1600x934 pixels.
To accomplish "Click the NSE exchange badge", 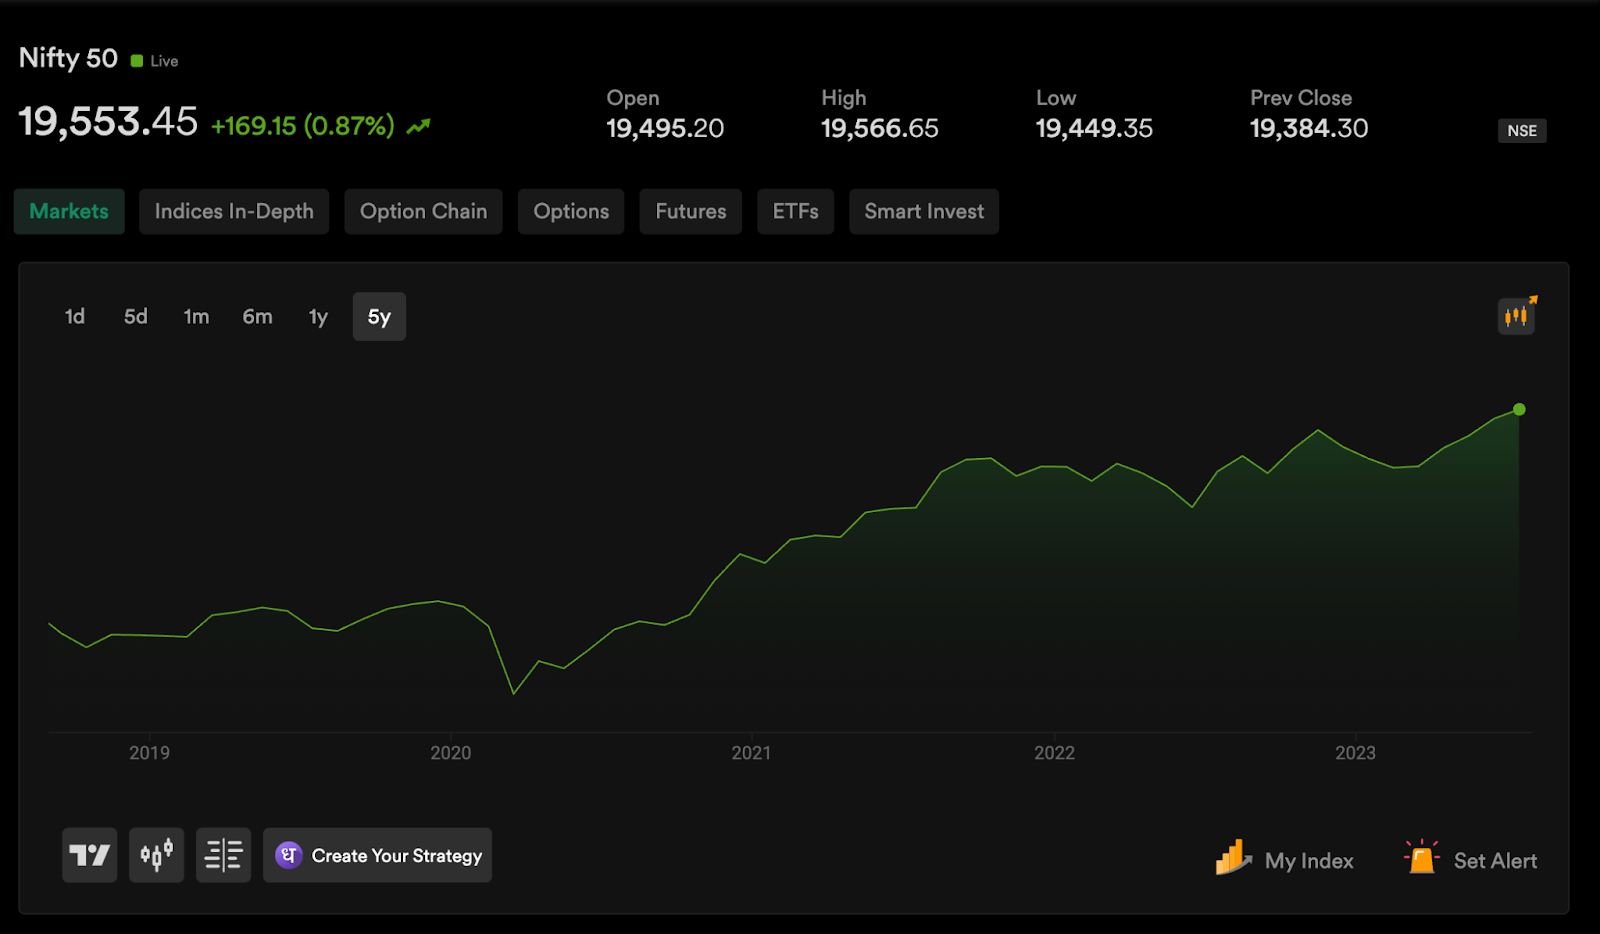I will (1522, 131).
